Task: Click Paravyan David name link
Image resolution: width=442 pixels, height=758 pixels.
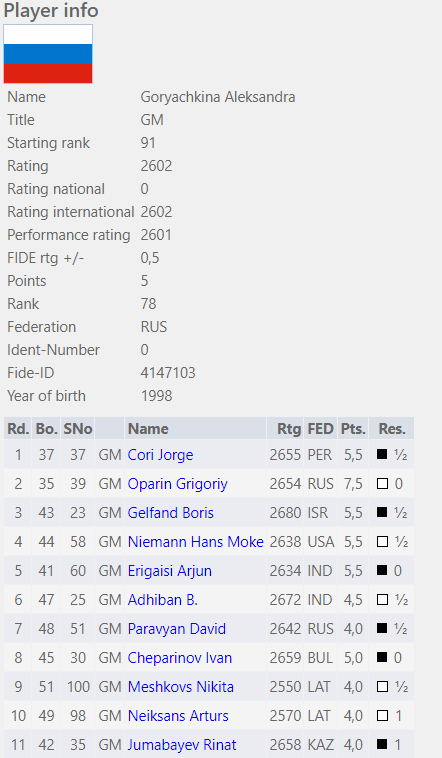Action: point(177,629)
